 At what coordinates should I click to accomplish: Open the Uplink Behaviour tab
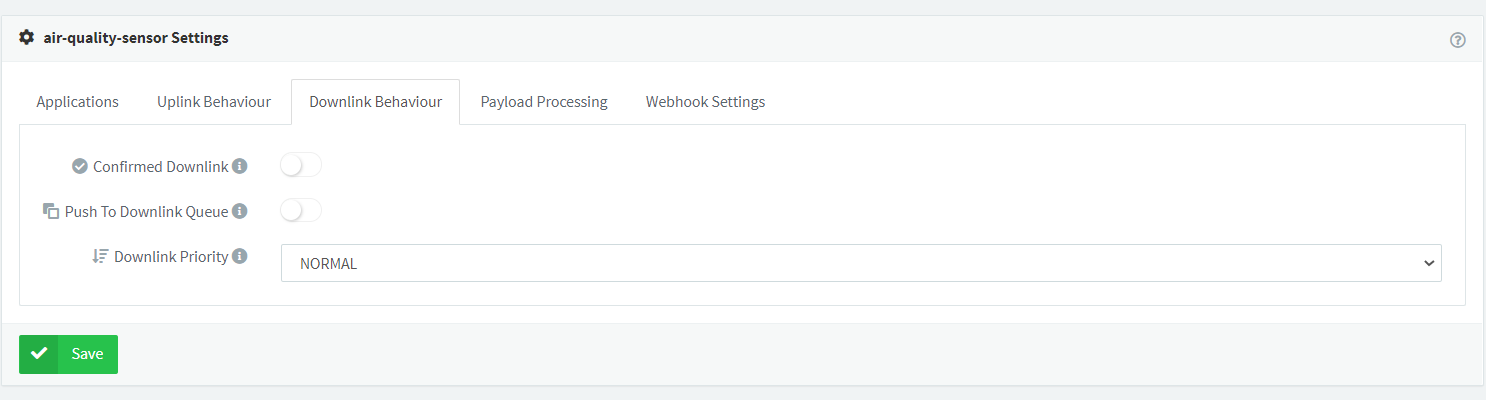click(x=214, y=102)
